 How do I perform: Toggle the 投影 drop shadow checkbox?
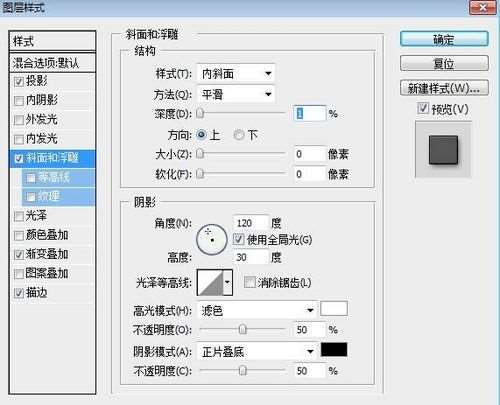coord(19,81)
